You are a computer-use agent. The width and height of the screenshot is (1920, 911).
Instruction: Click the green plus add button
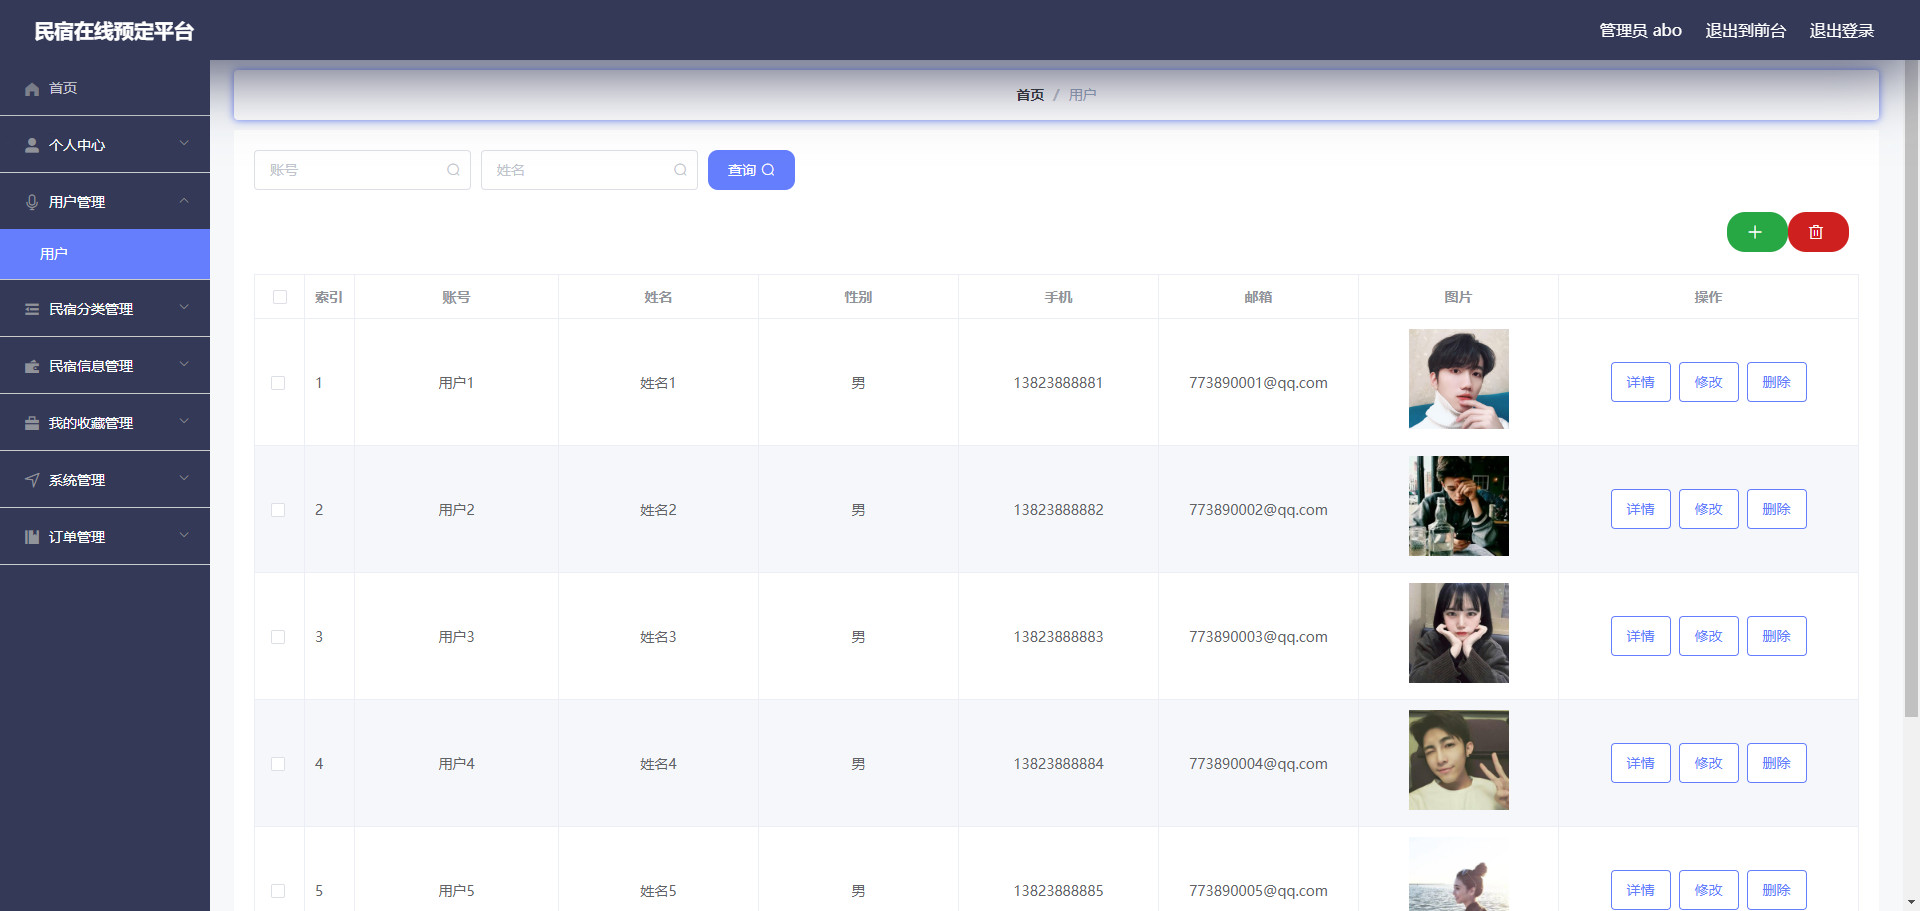pos(1756,232)
